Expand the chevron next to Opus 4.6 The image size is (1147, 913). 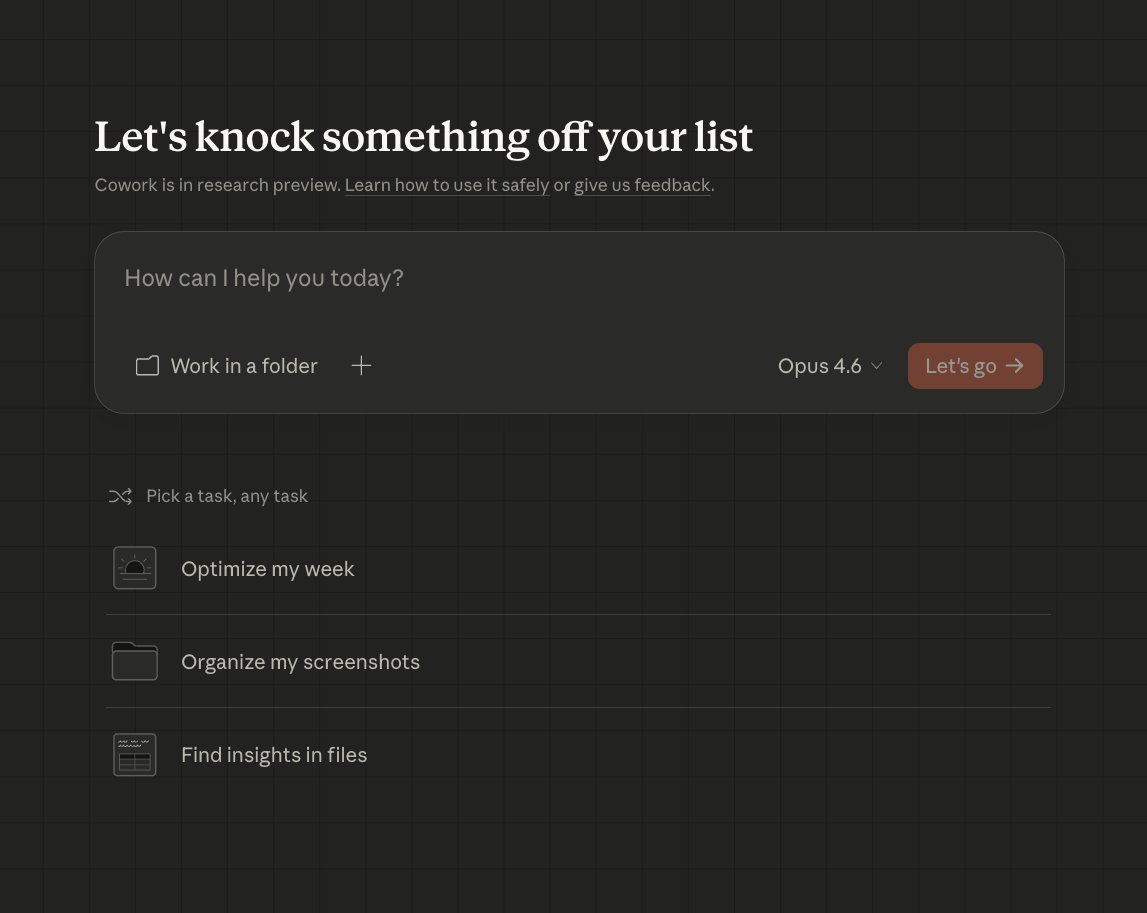pos(877,366)
